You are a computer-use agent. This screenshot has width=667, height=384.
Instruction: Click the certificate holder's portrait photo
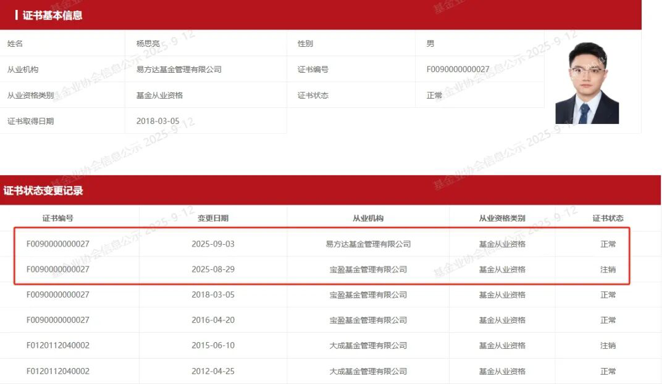(x=587, y=83)
